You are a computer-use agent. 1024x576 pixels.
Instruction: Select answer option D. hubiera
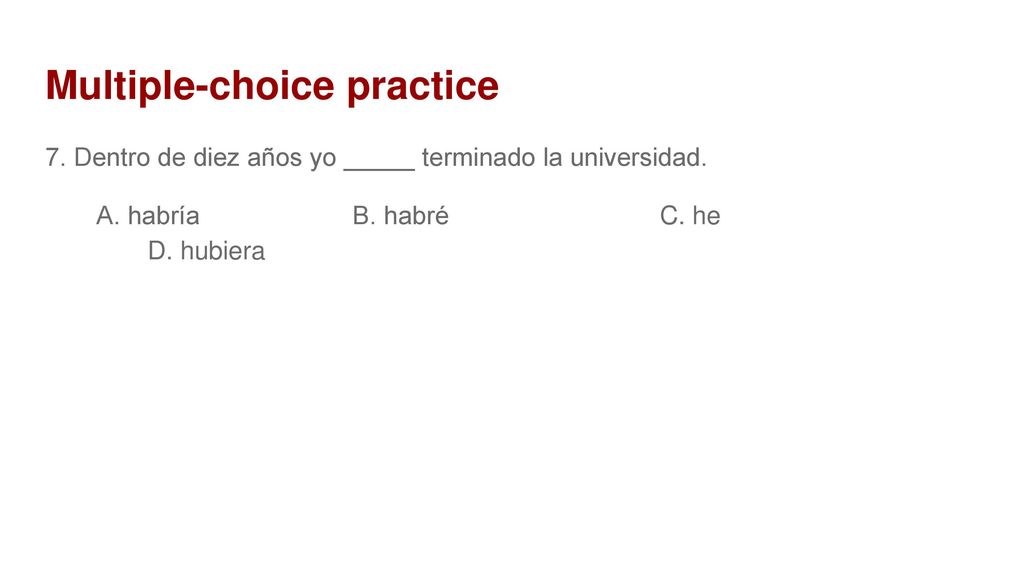(x=206, y=251)
